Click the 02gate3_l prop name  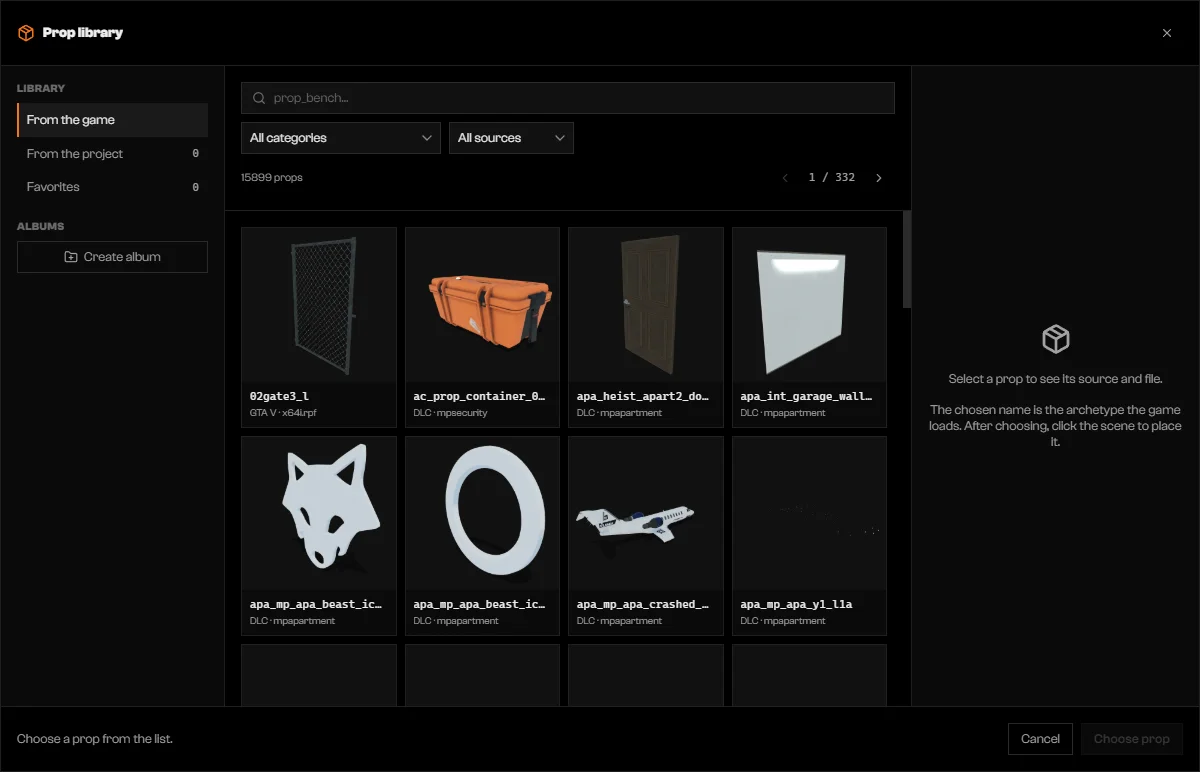point(279,396)
